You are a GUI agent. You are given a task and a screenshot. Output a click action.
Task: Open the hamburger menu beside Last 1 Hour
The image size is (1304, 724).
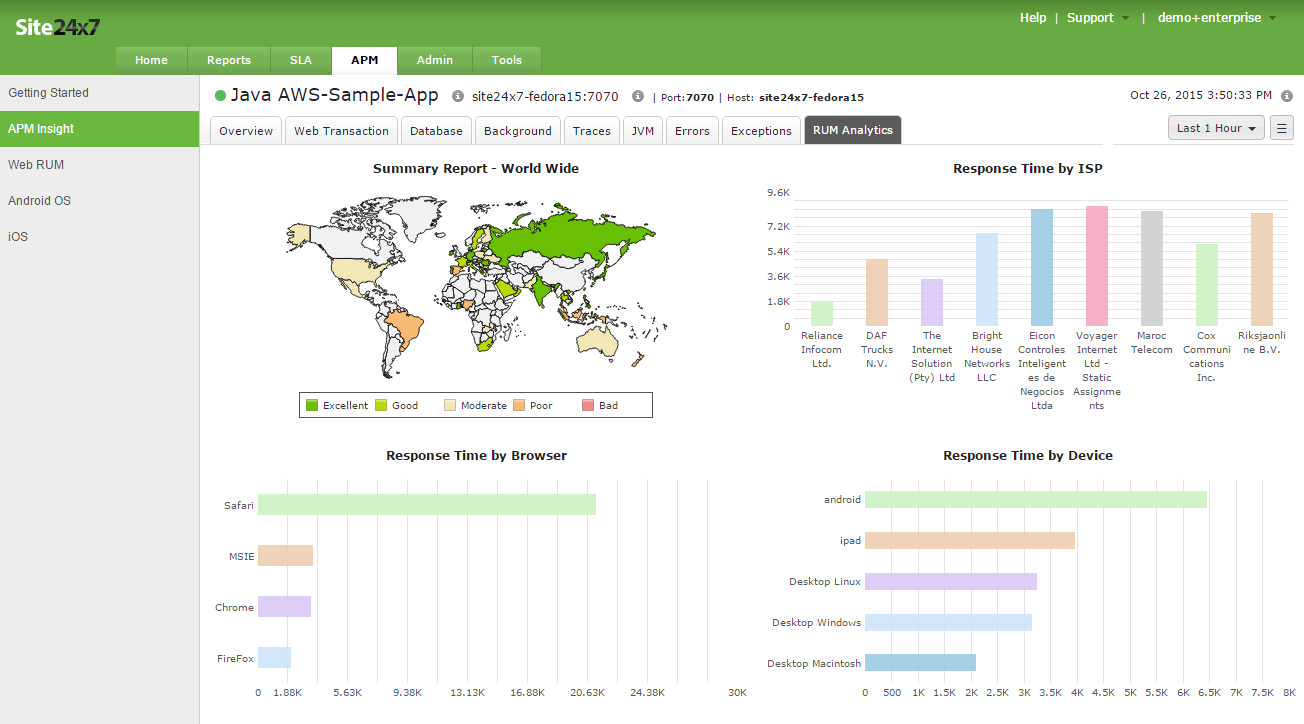[x=1281, y=128]
